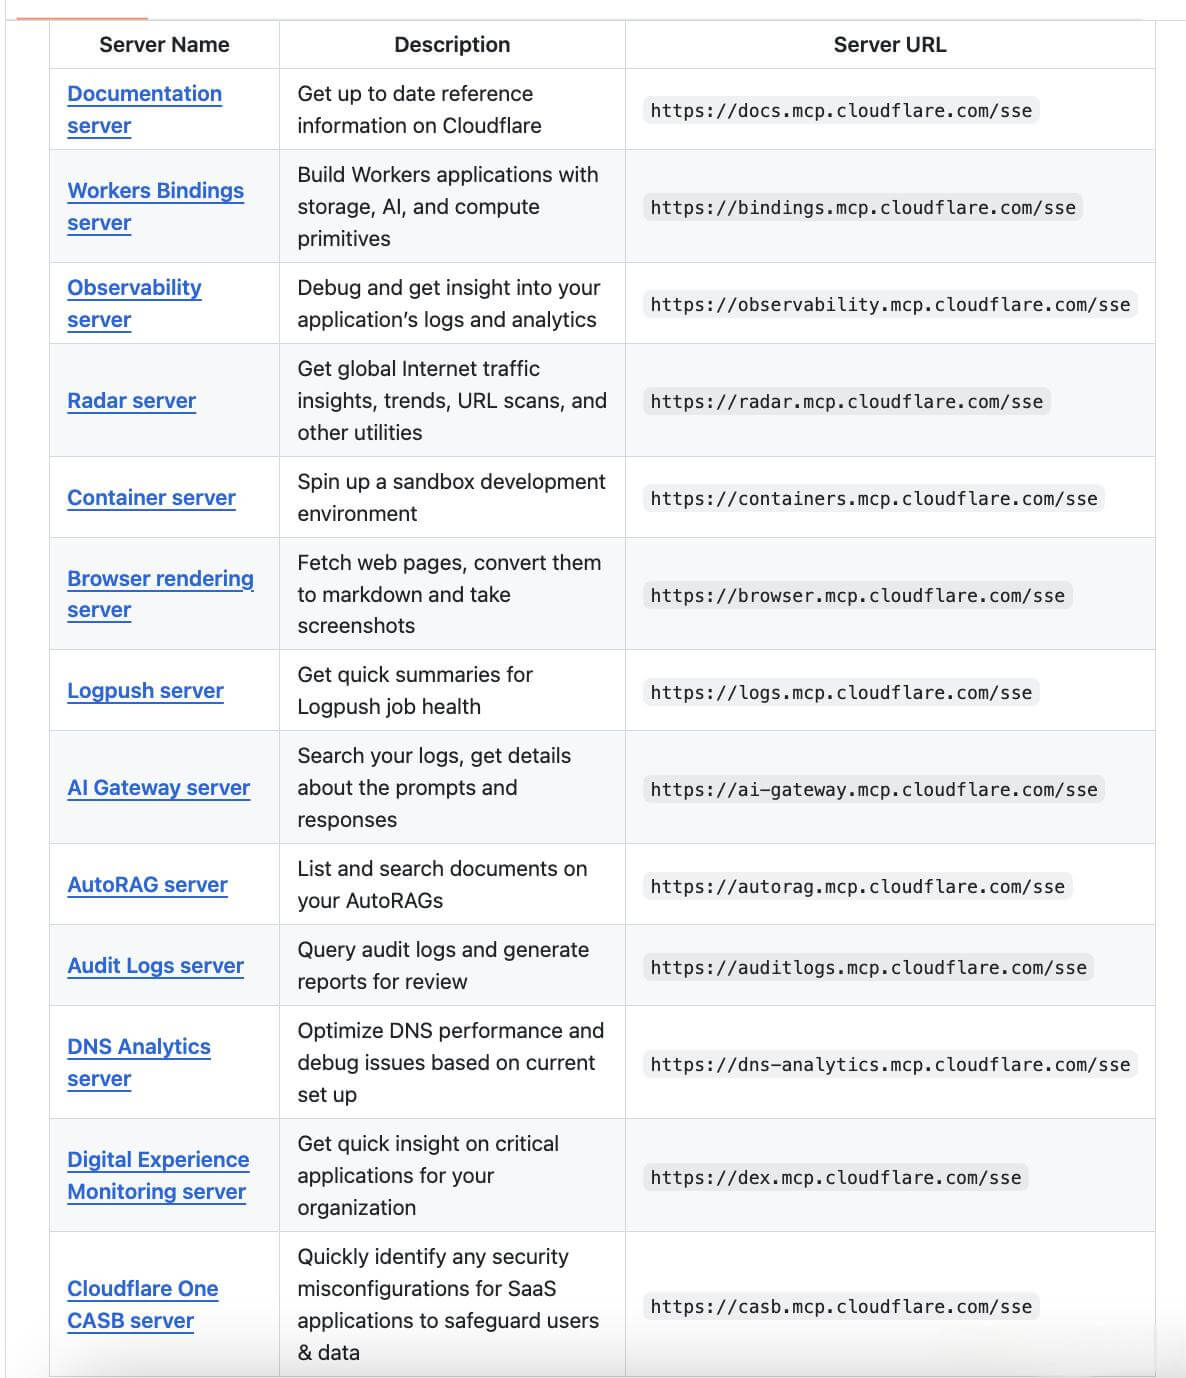Follow the Audit Logs server link
Image resolution: width=1186 pixels, height=1378 pixels.
[x=155, y=966]
